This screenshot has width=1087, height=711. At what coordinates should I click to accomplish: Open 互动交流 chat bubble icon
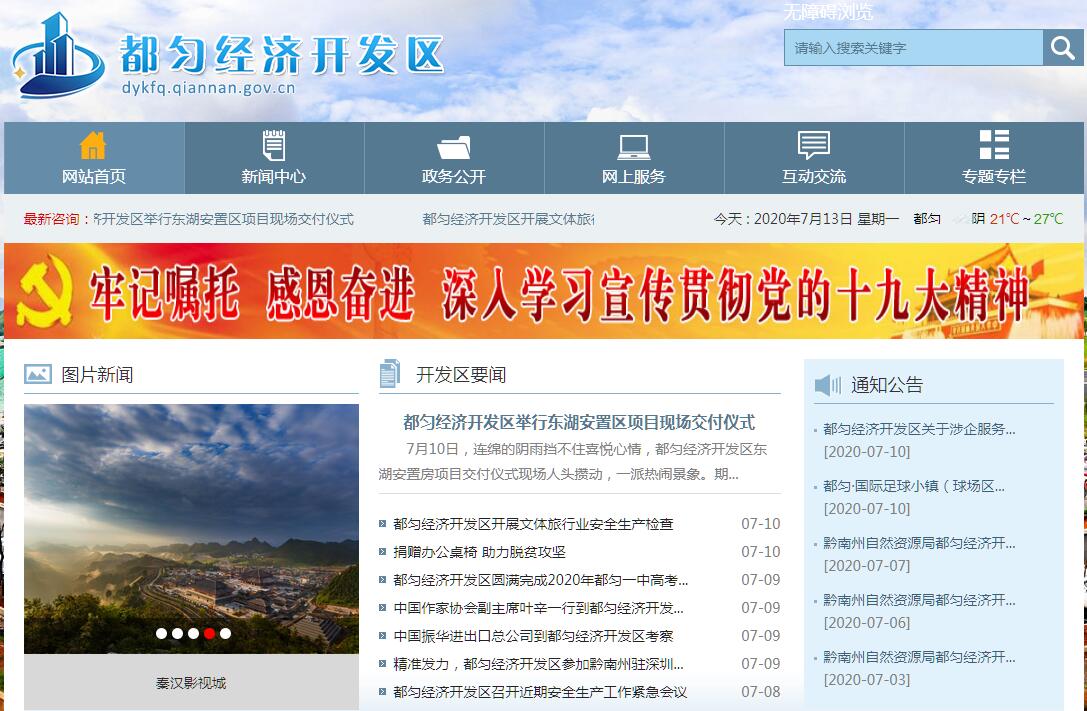(x=813, y=146)
